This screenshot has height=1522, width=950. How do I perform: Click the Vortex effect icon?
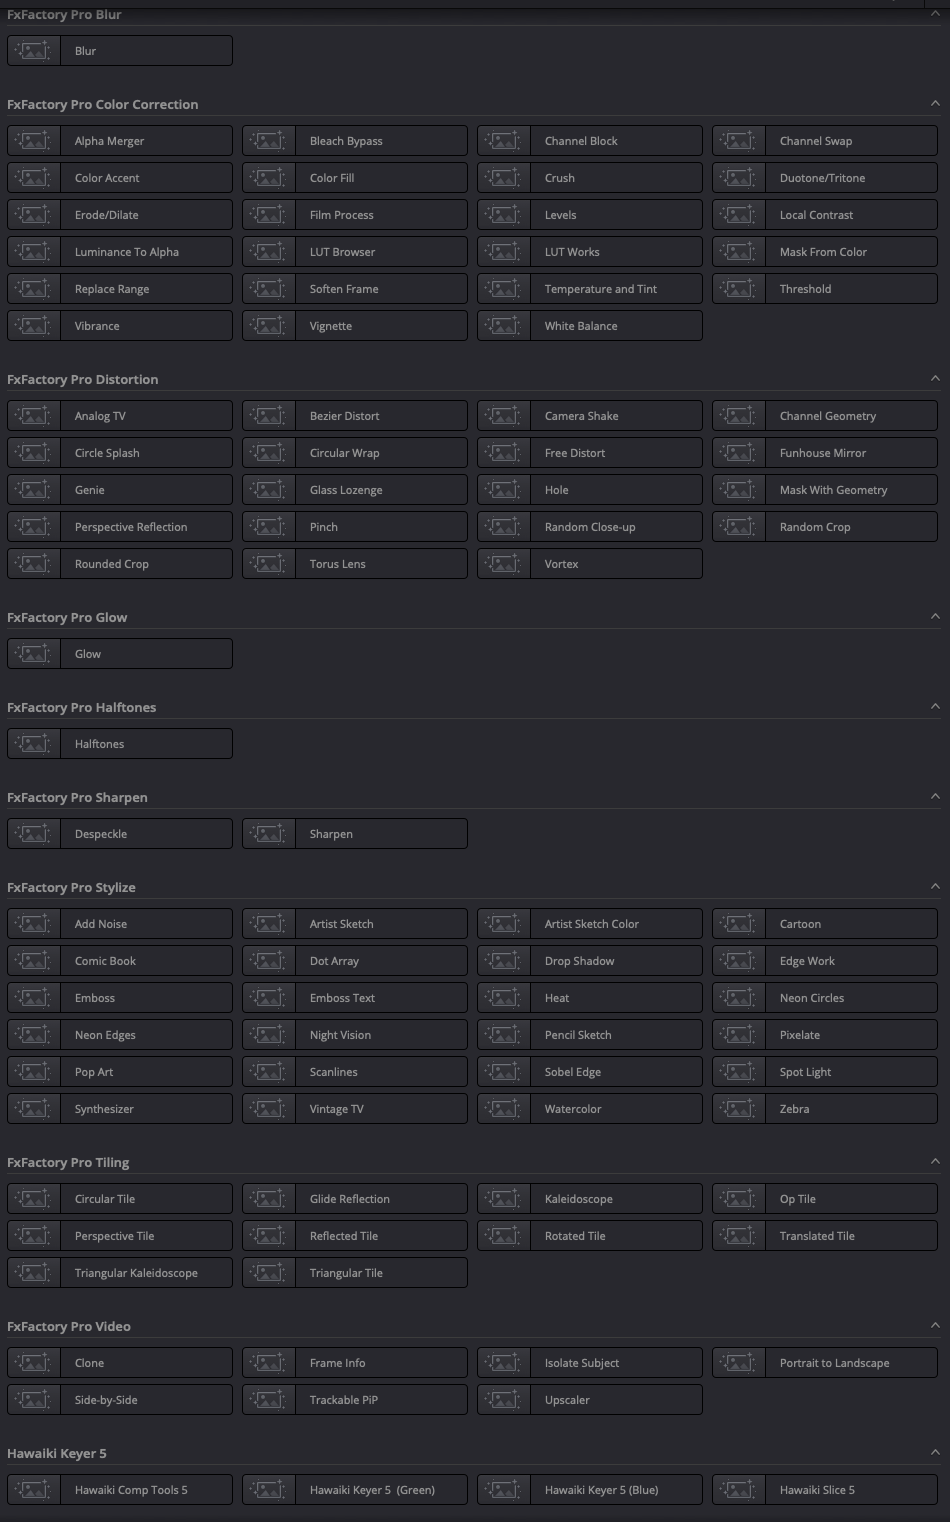pos(504,564)
